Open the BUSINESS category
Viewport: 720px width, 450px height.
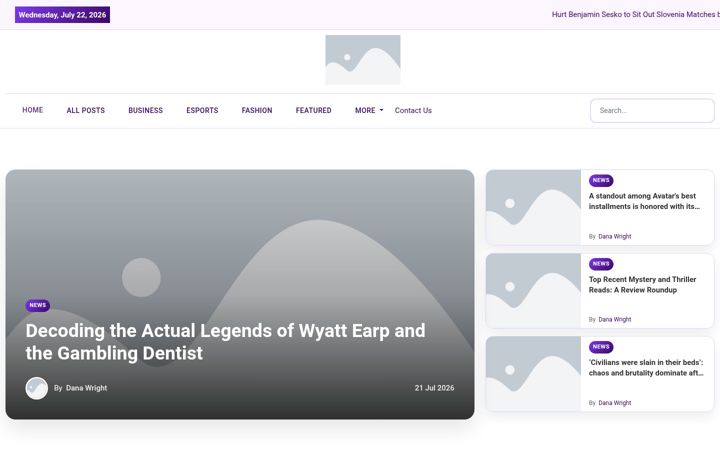(146, 110)
